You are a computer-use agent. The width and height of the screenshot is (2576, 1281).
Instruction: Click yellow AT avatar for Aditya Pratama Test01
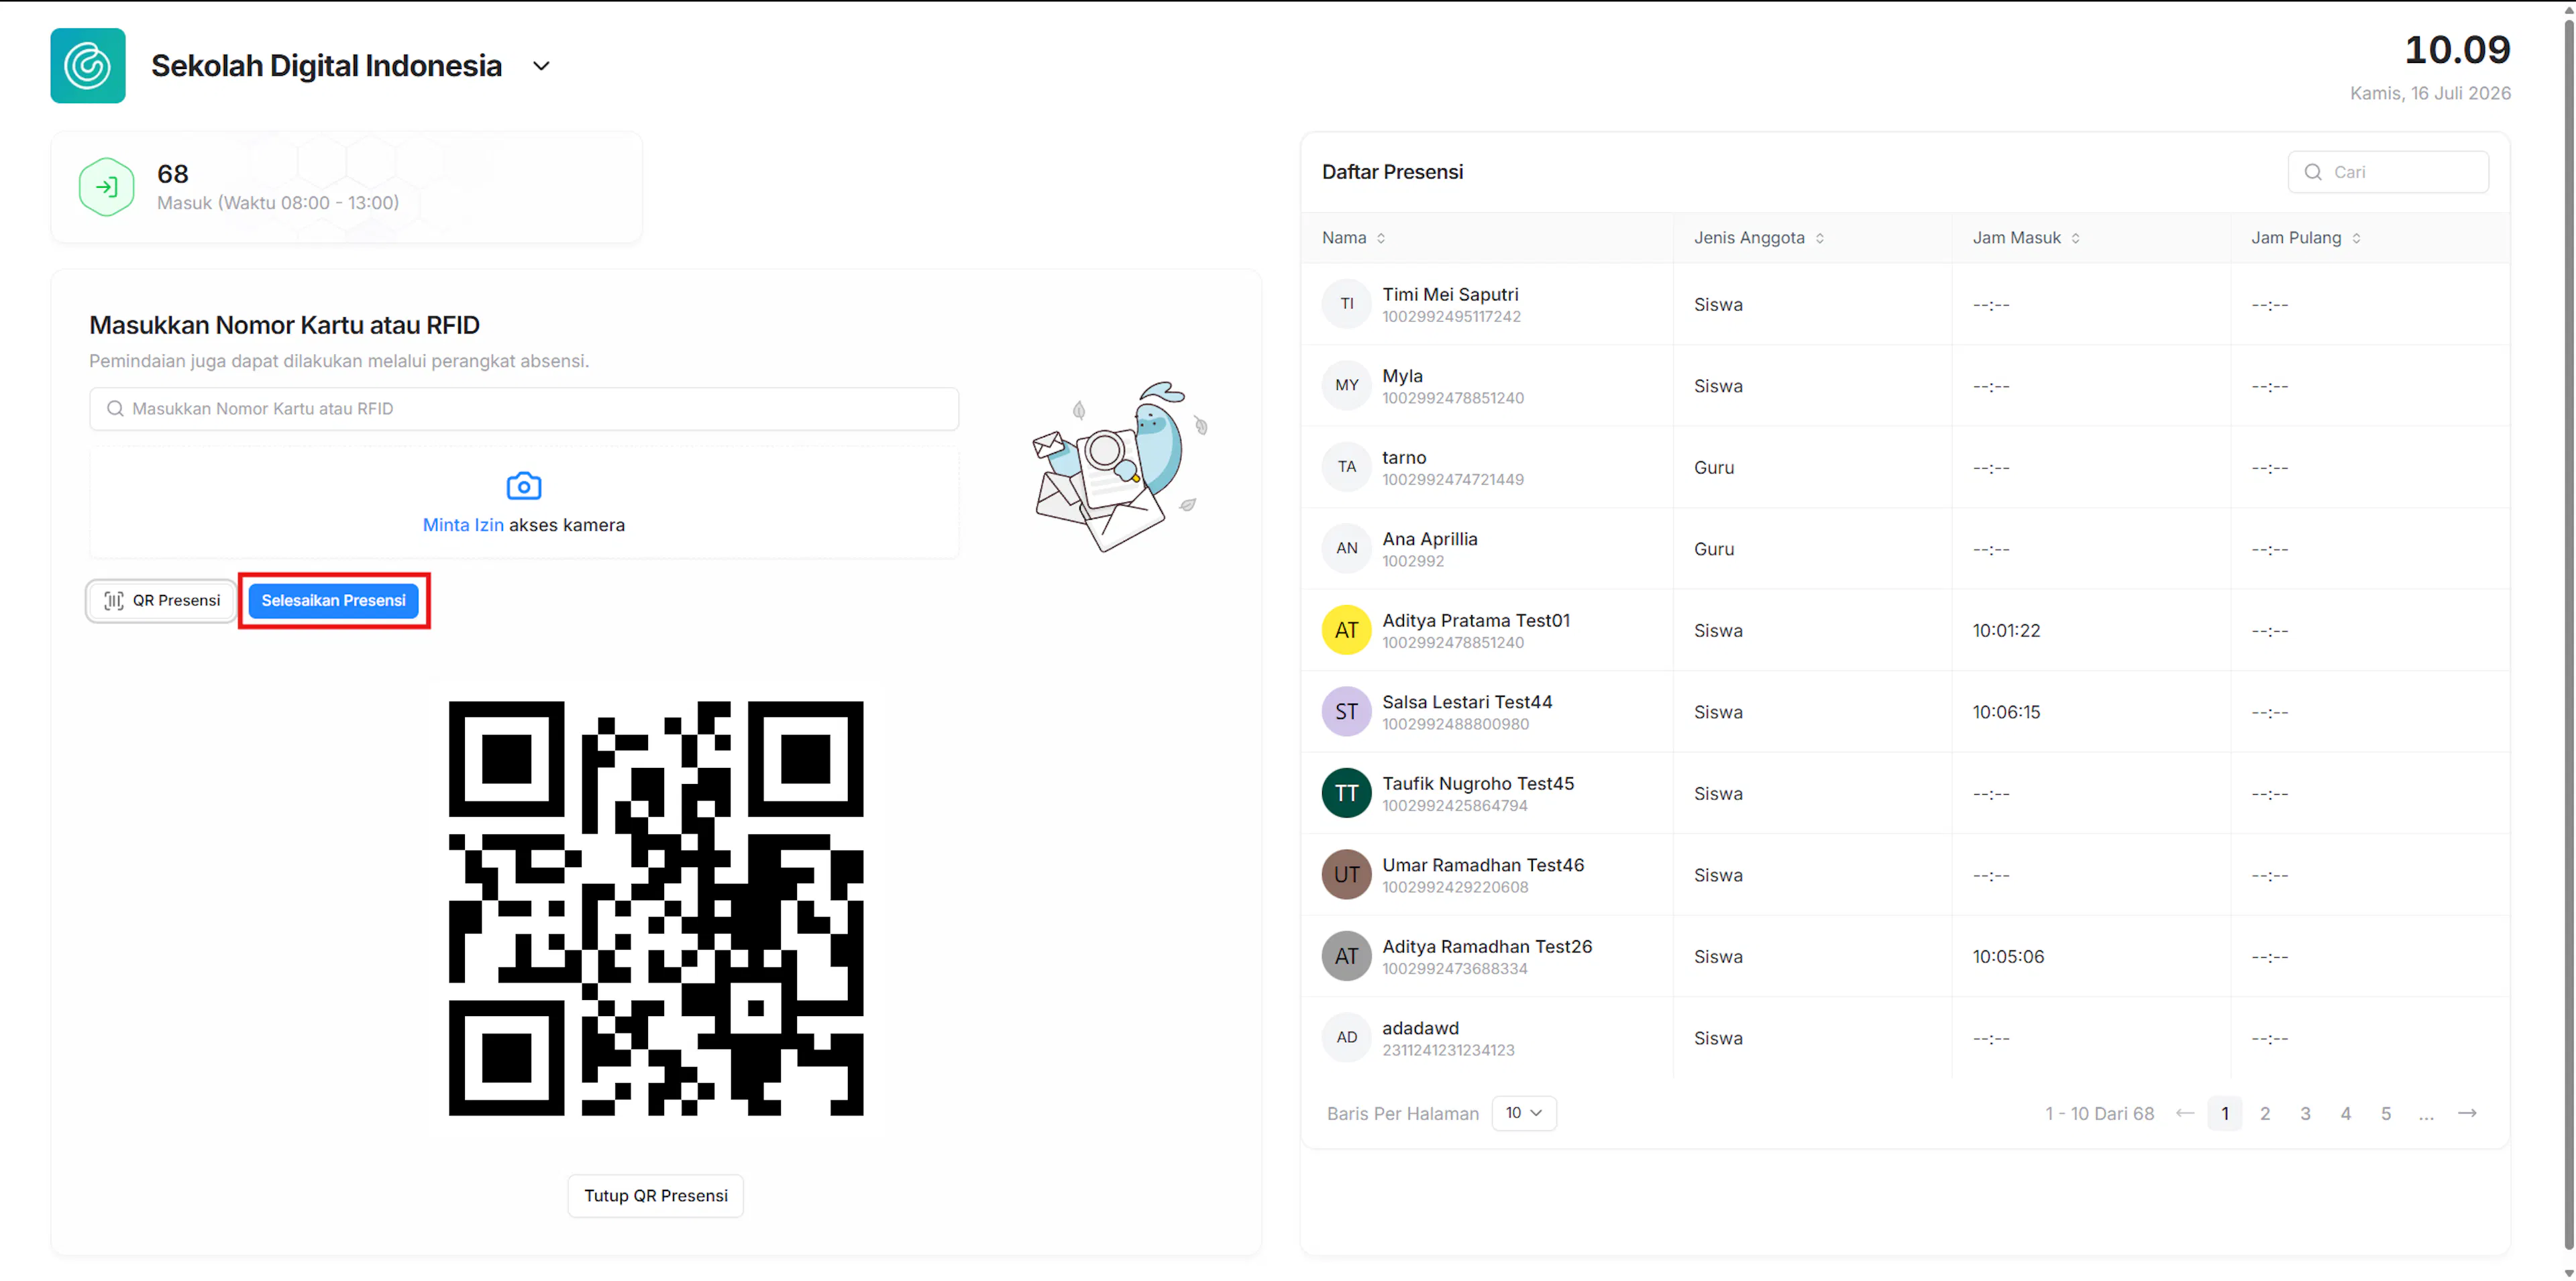[x=1347, y=630]
